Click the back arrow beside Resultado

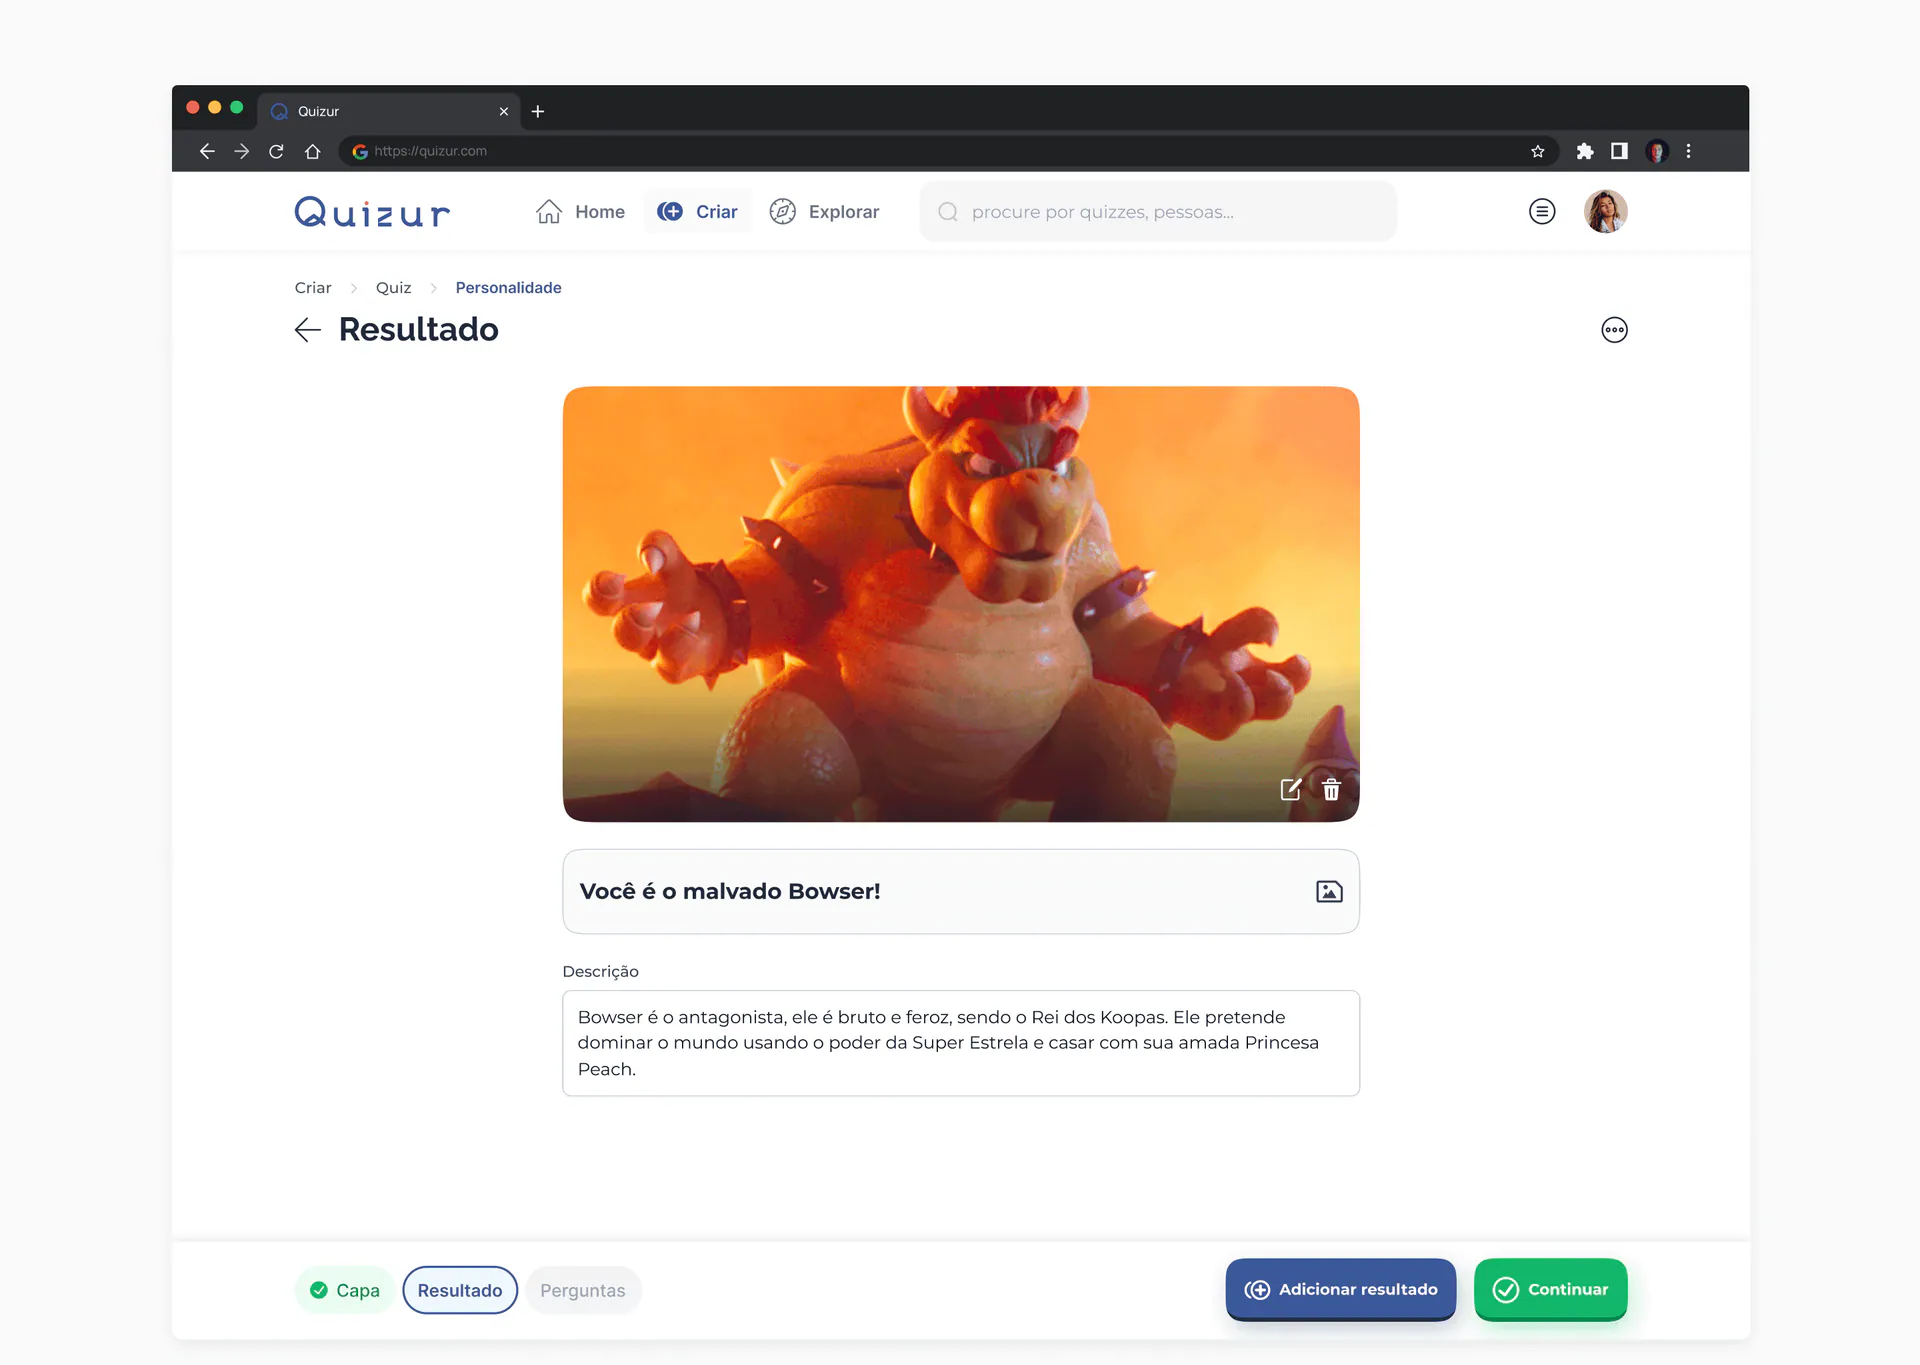307,330
